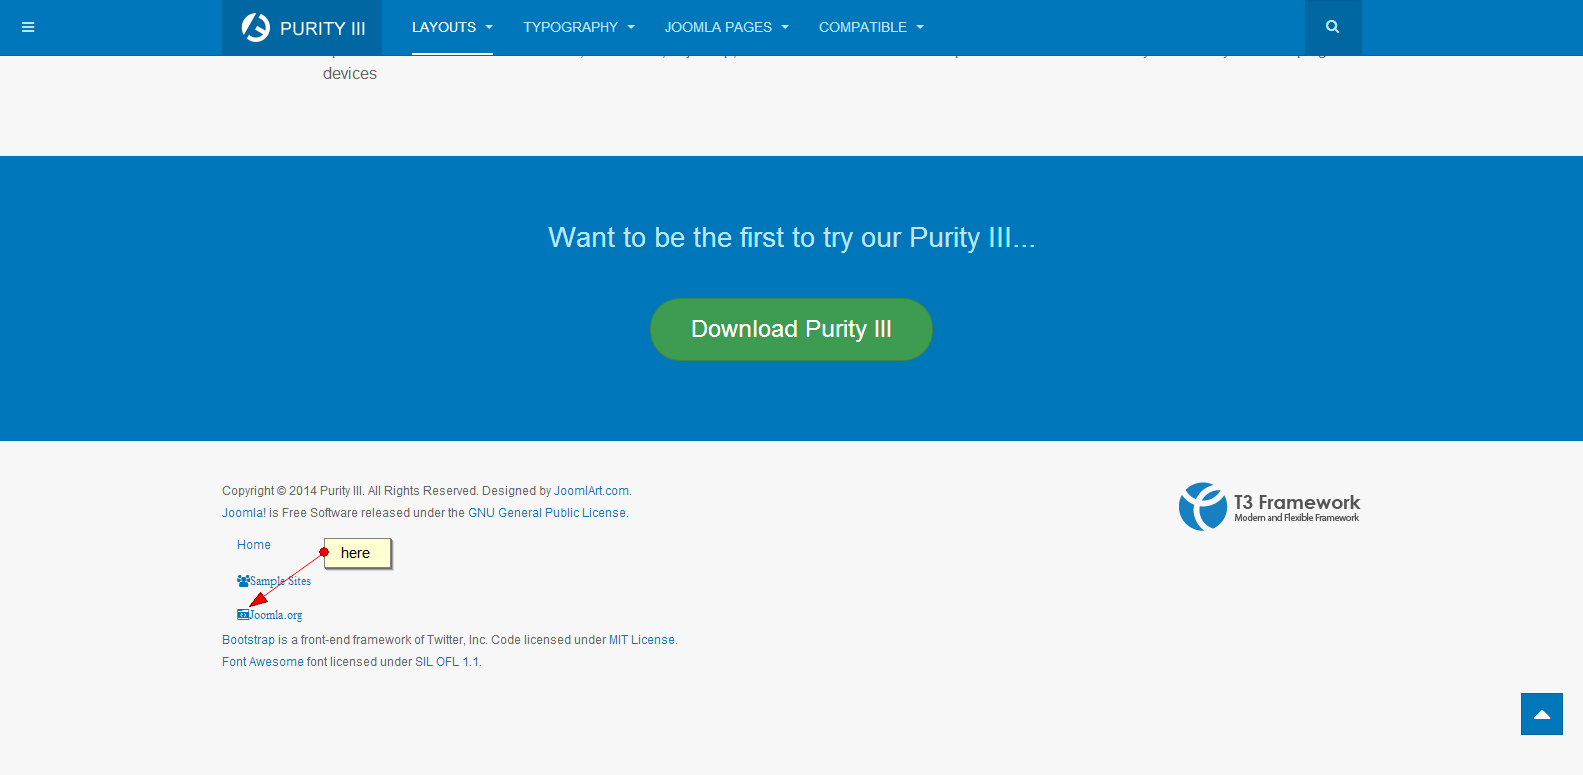
Task: Open the Sample Sites footer link
Action: [274, 581]
